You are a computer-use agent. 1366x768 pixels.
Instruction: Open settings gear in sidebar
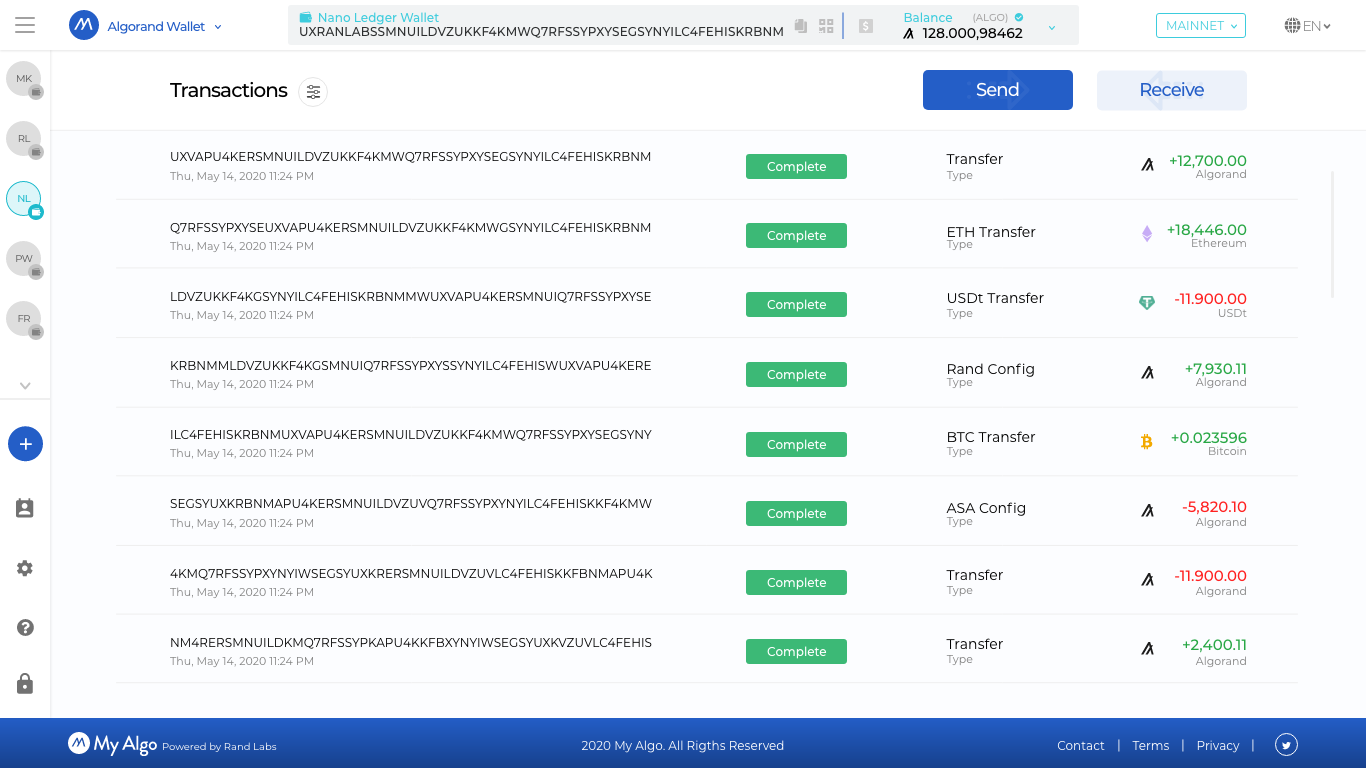pyautogui.click(x=25, y=568)
